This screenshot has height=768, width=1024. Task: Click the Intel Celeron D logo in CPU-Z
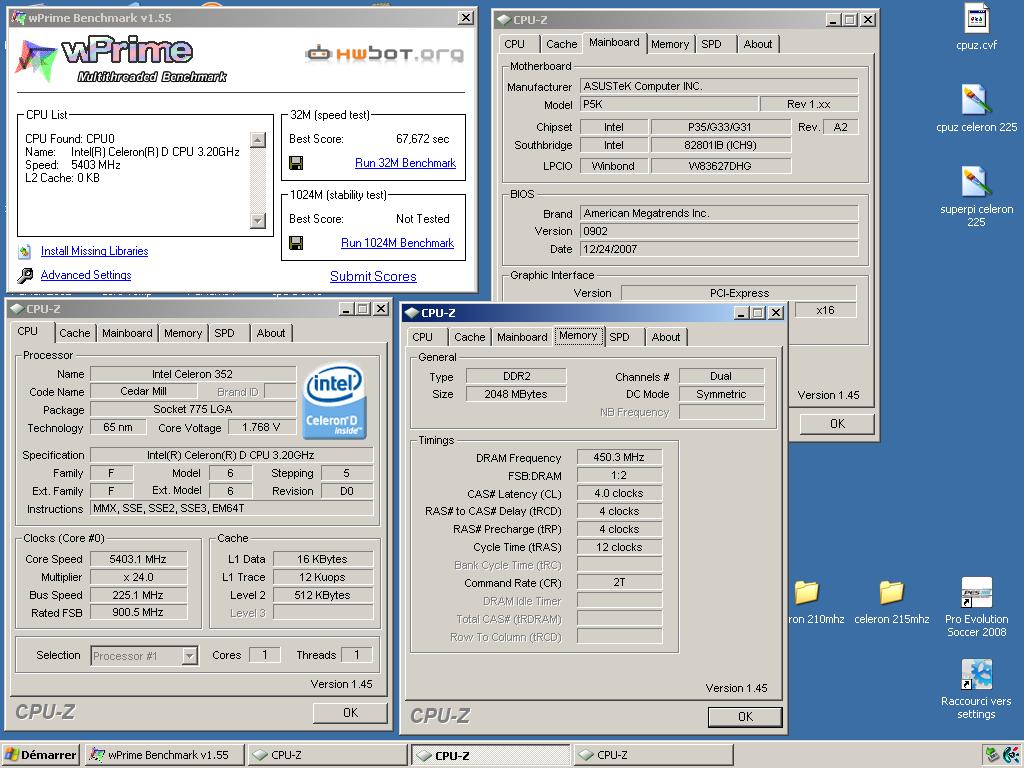click(x=334, y=401)
